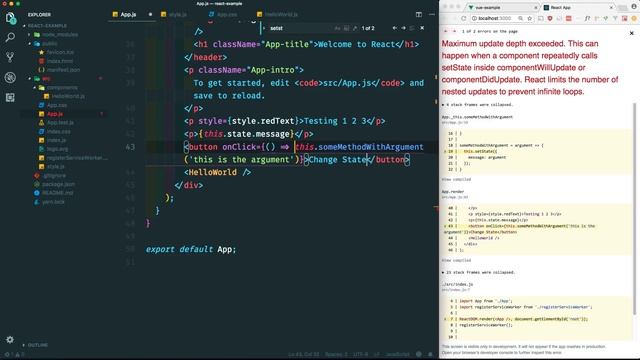Click the browser page vertical scrollbar

point(635,208)
